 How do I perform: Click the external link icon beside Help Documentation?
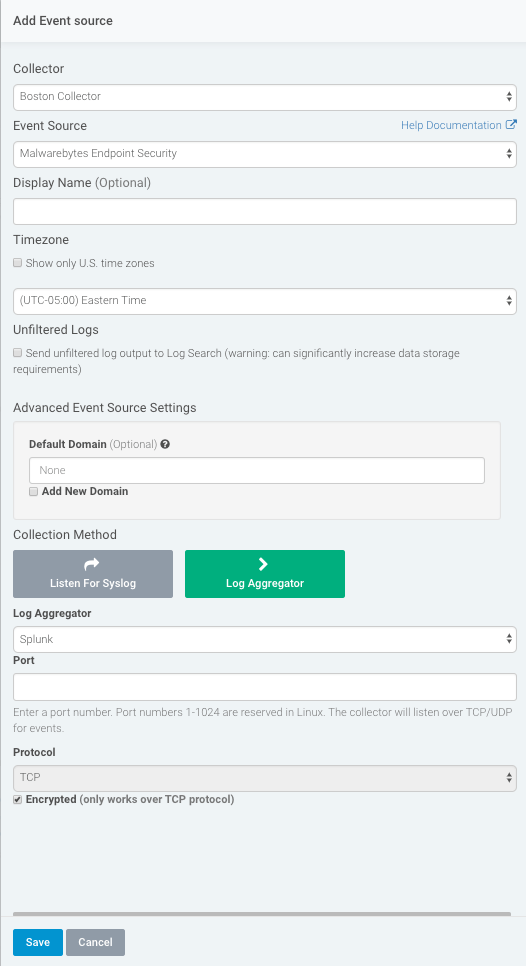(x=511, y=124)
